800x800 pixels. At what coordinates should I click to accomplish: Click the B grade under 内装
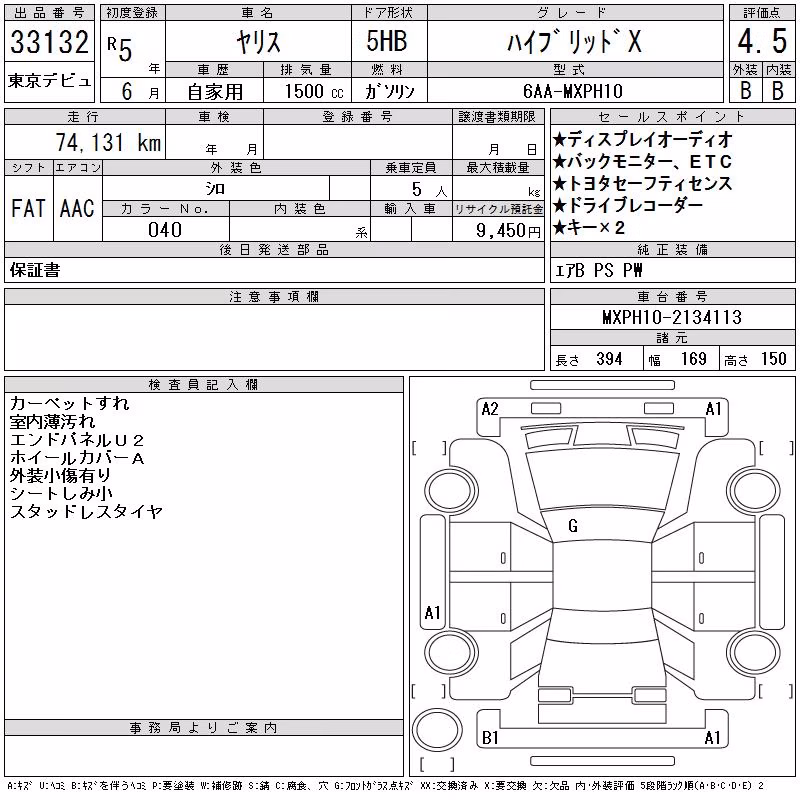[x=778, y=91]
